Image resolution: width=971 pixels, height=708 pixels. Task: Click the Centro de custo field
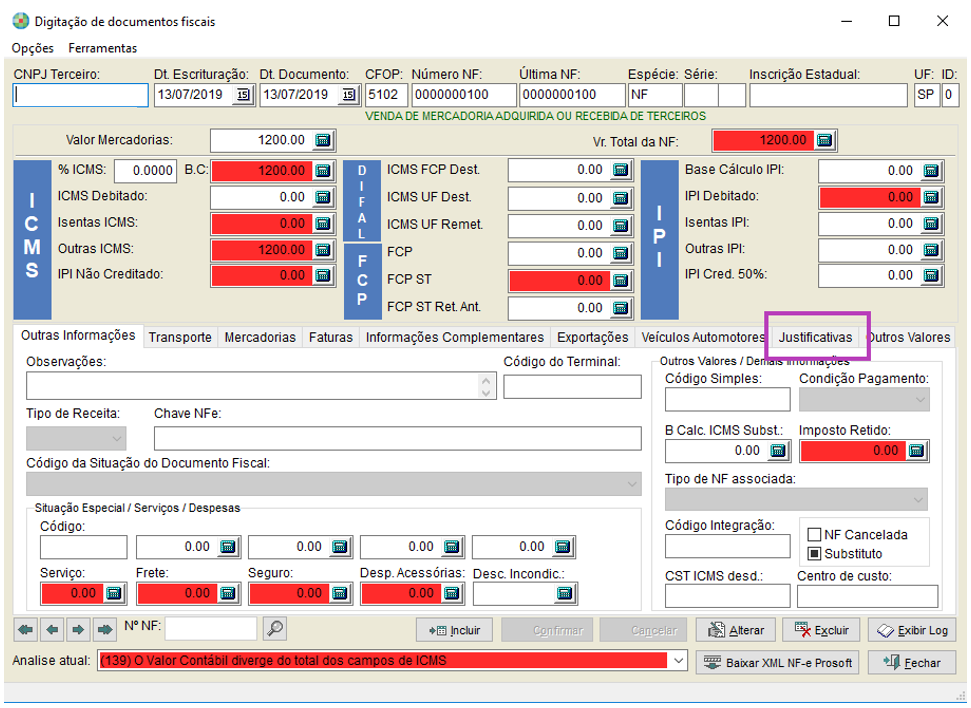click(868, 597)
